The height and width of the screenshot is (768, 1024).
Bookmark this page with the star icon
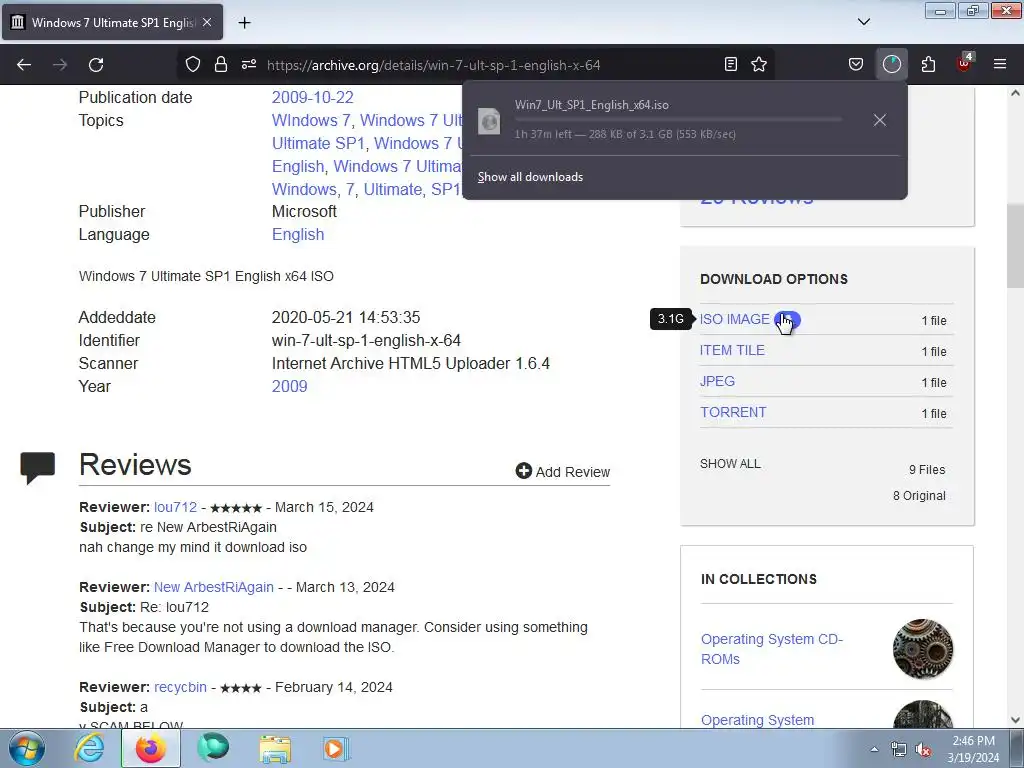coord(759,64)
